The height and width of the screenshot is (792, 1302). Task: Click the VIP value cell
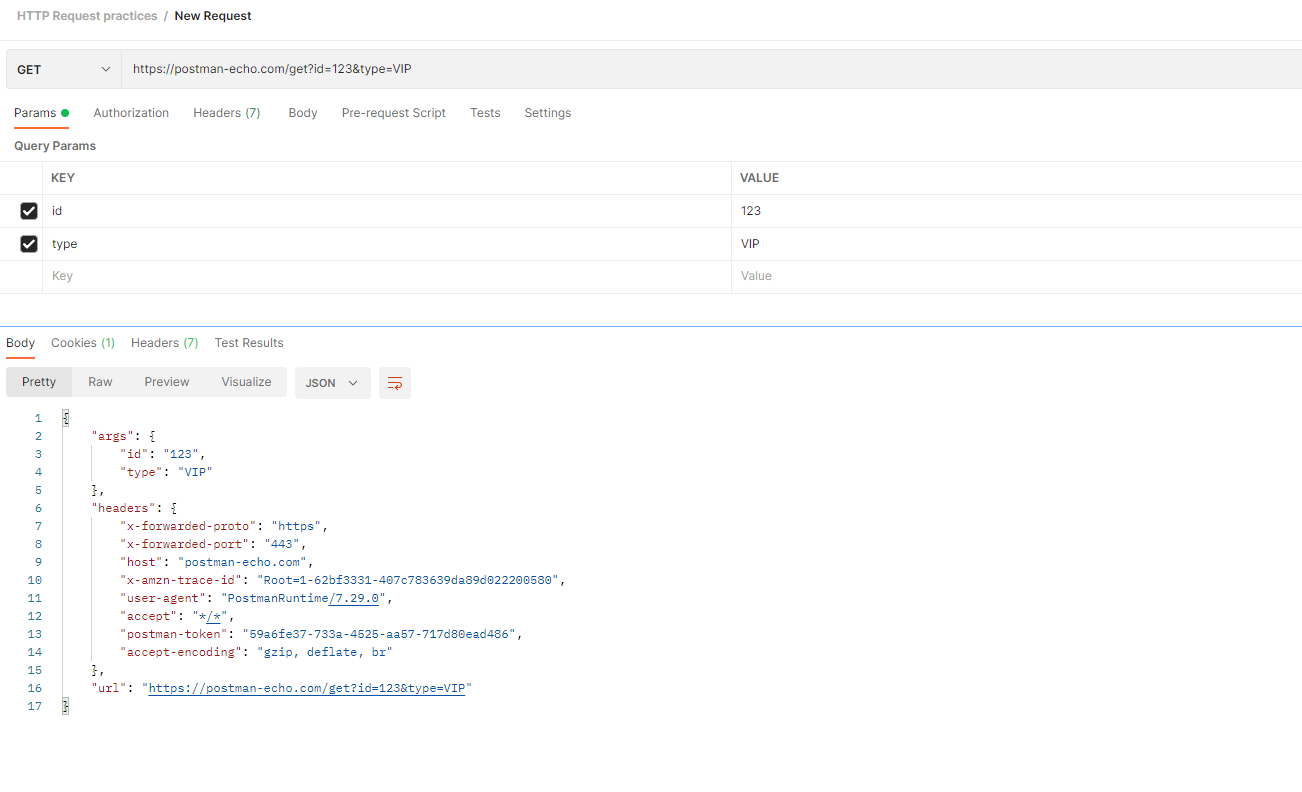point(1016,244)
